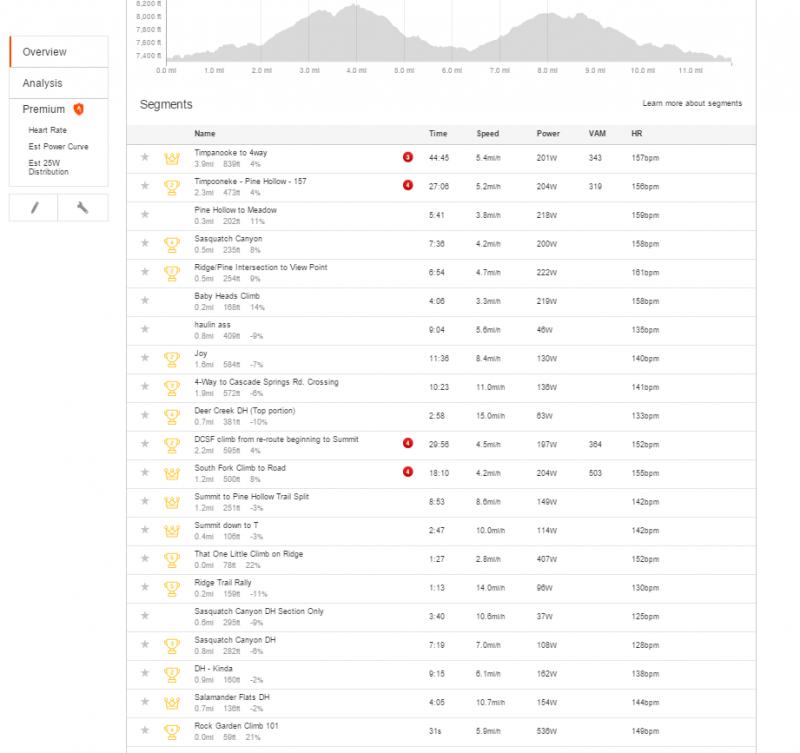
Task: Click the Segments heading
Action: click(x=166, y=104)
